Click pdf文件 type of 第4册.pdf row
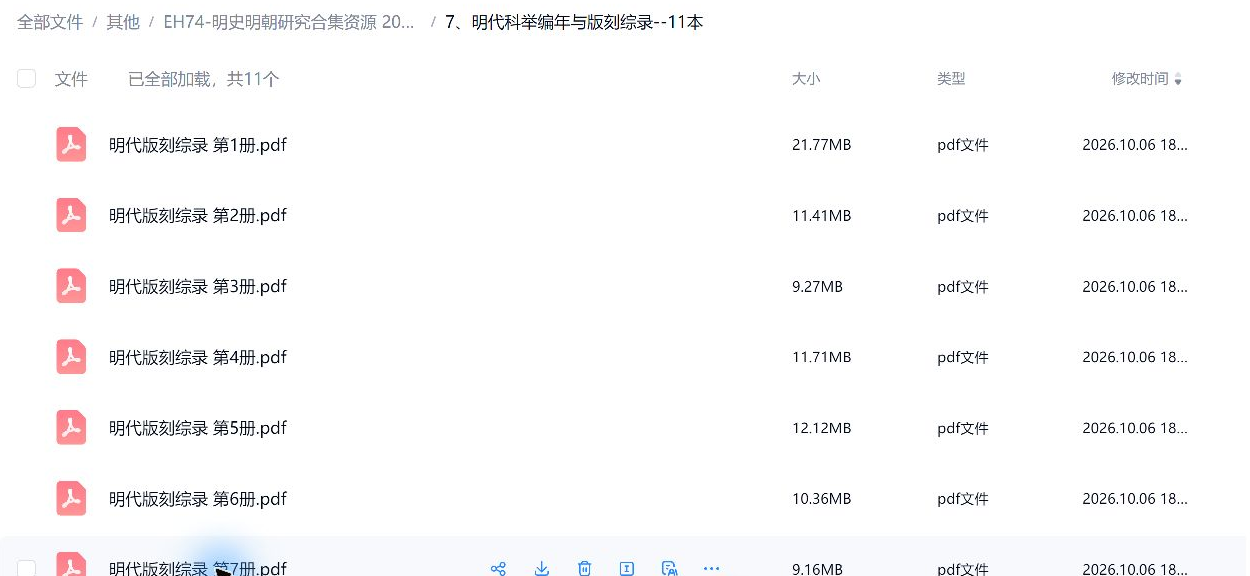 tap(963, 357)
